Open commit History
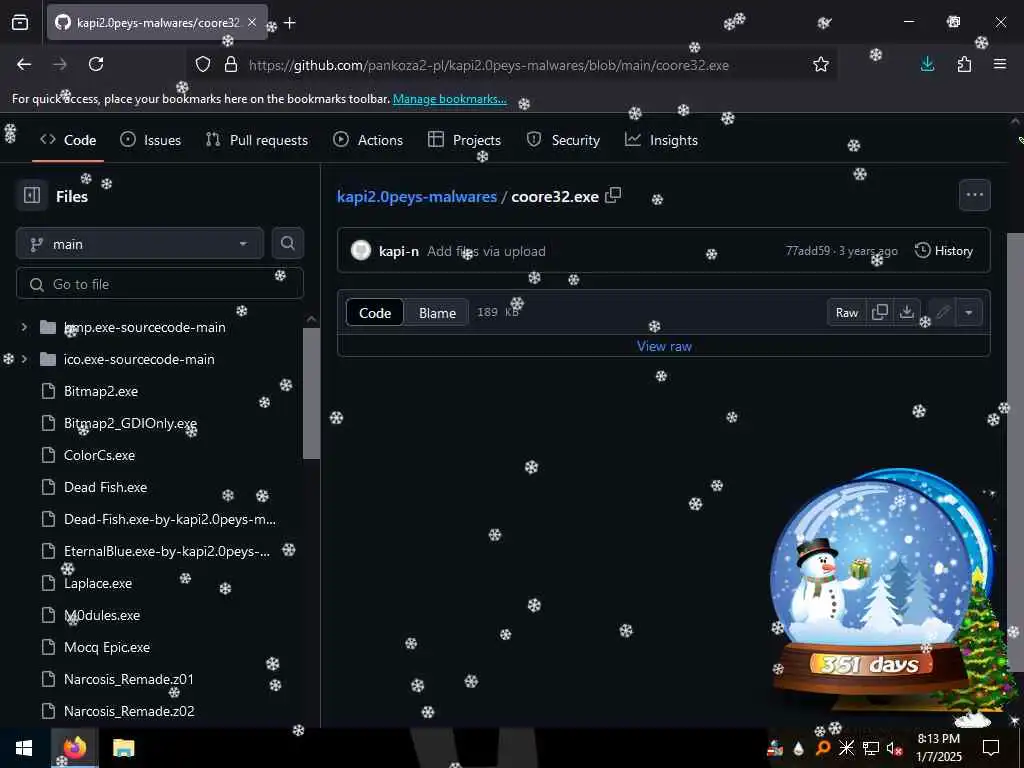 pyautogui.click(x=944, y=250)
